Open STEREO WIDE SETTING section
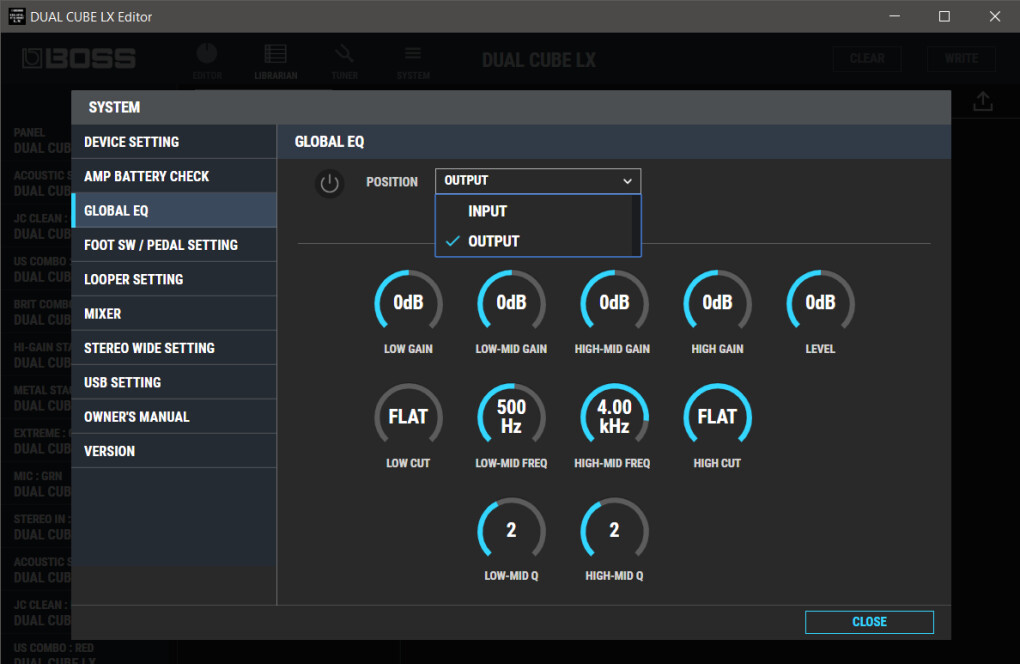The image size is (1020, 664). pos(174,348)
